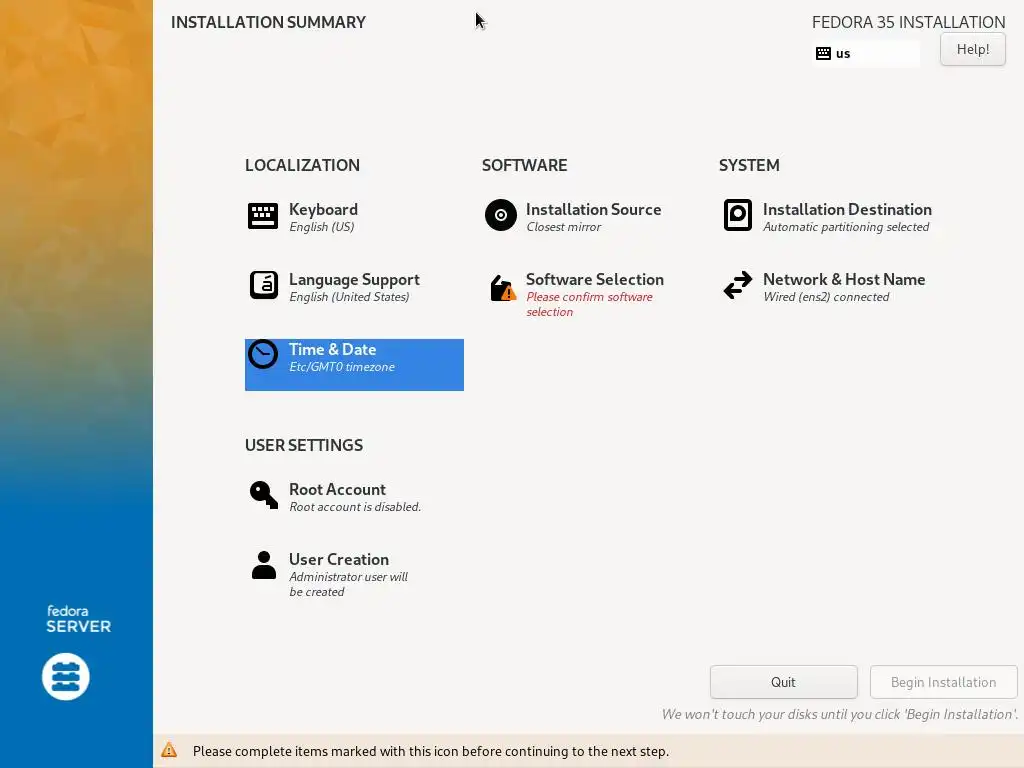1024x768 pixels.
Task: Click the Quit button
Action: point(783,682)
